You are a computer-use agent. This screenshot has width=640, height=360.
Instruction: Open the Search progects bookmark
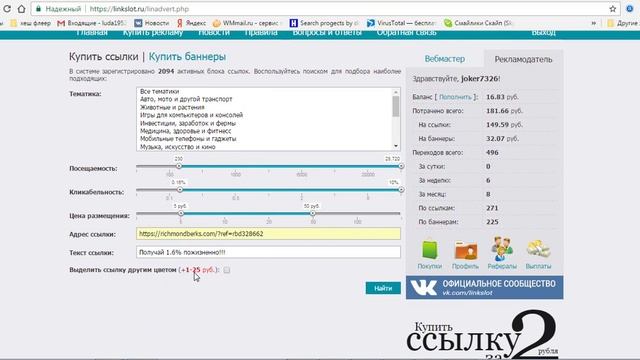click(x=324, y=23)
